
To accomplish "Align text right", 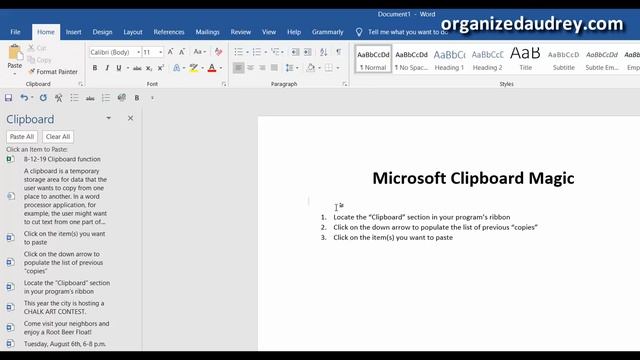I will [x=262, y=68].
